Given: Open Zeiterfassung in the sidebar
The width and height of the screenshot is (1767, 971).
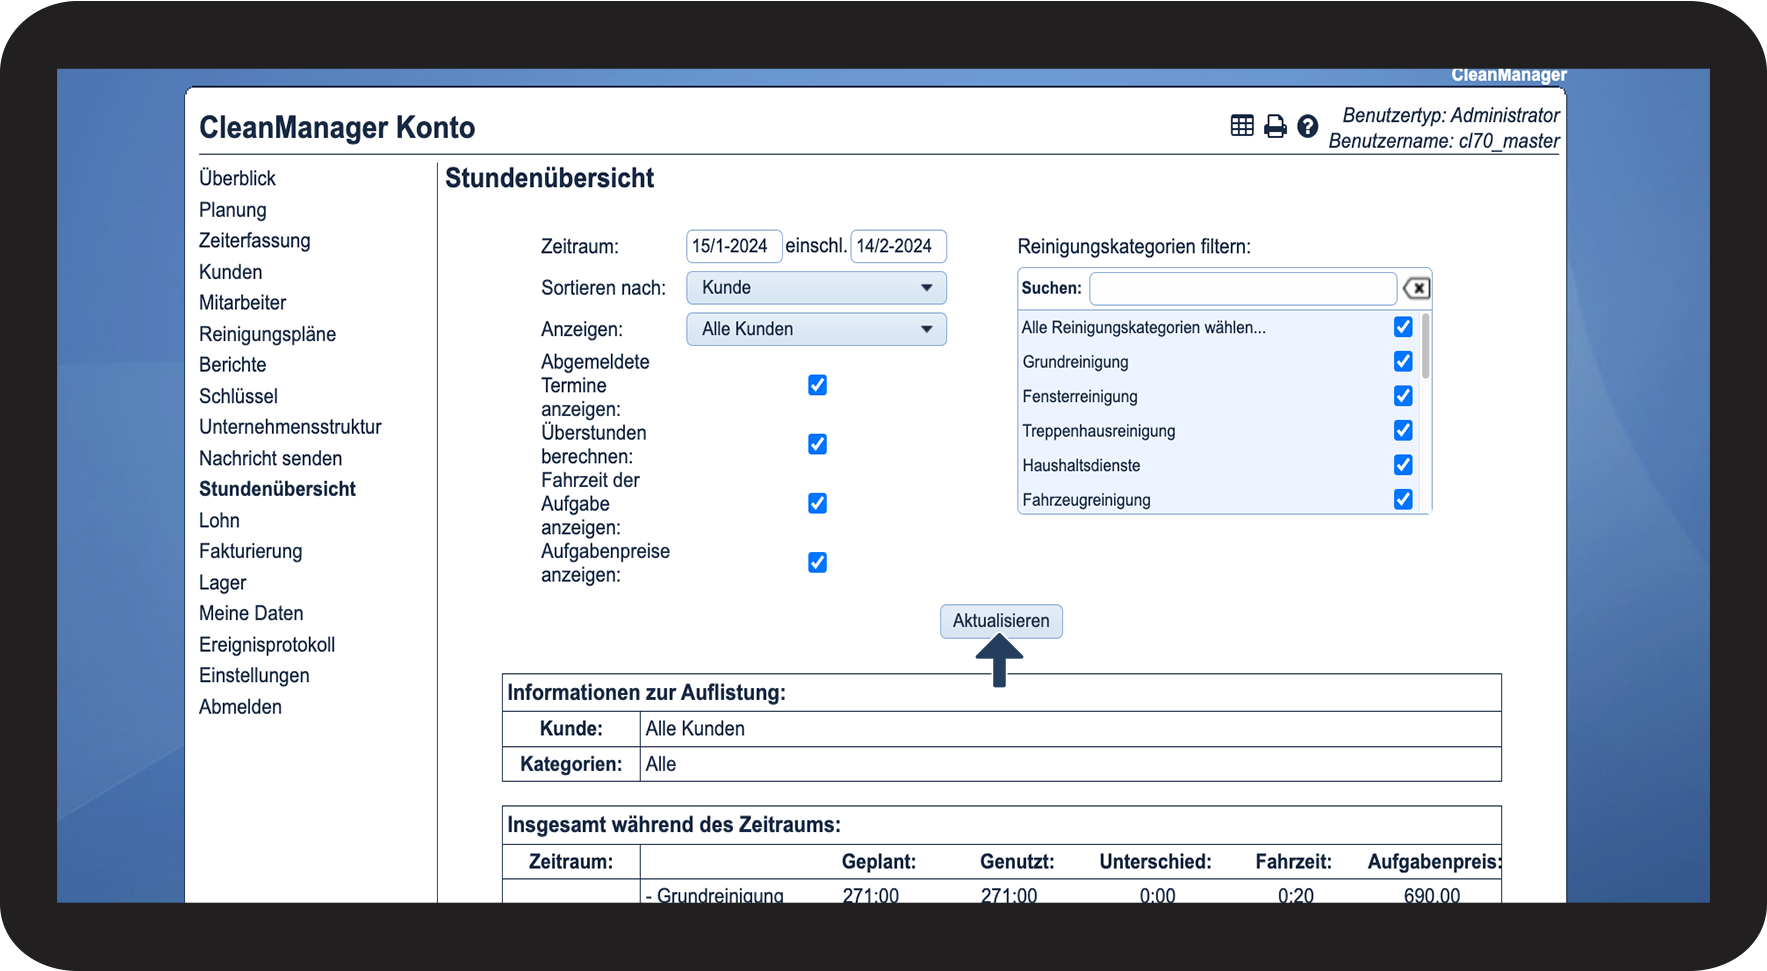Looking at the screenshot, I should point(254,241).
